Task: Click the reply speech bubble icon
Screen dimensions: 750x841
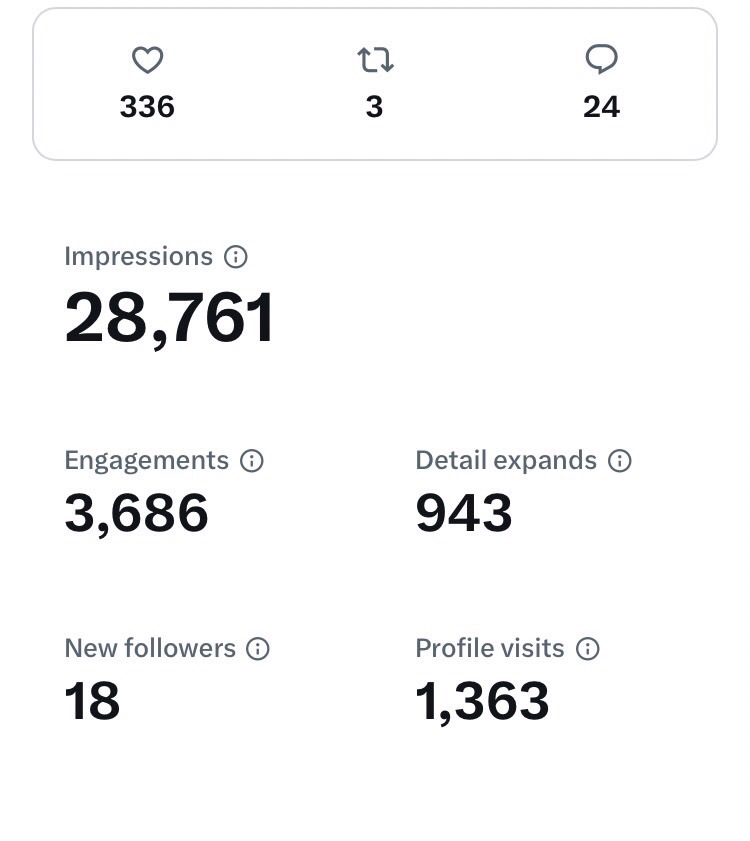Action: click(x=601, y=61)
